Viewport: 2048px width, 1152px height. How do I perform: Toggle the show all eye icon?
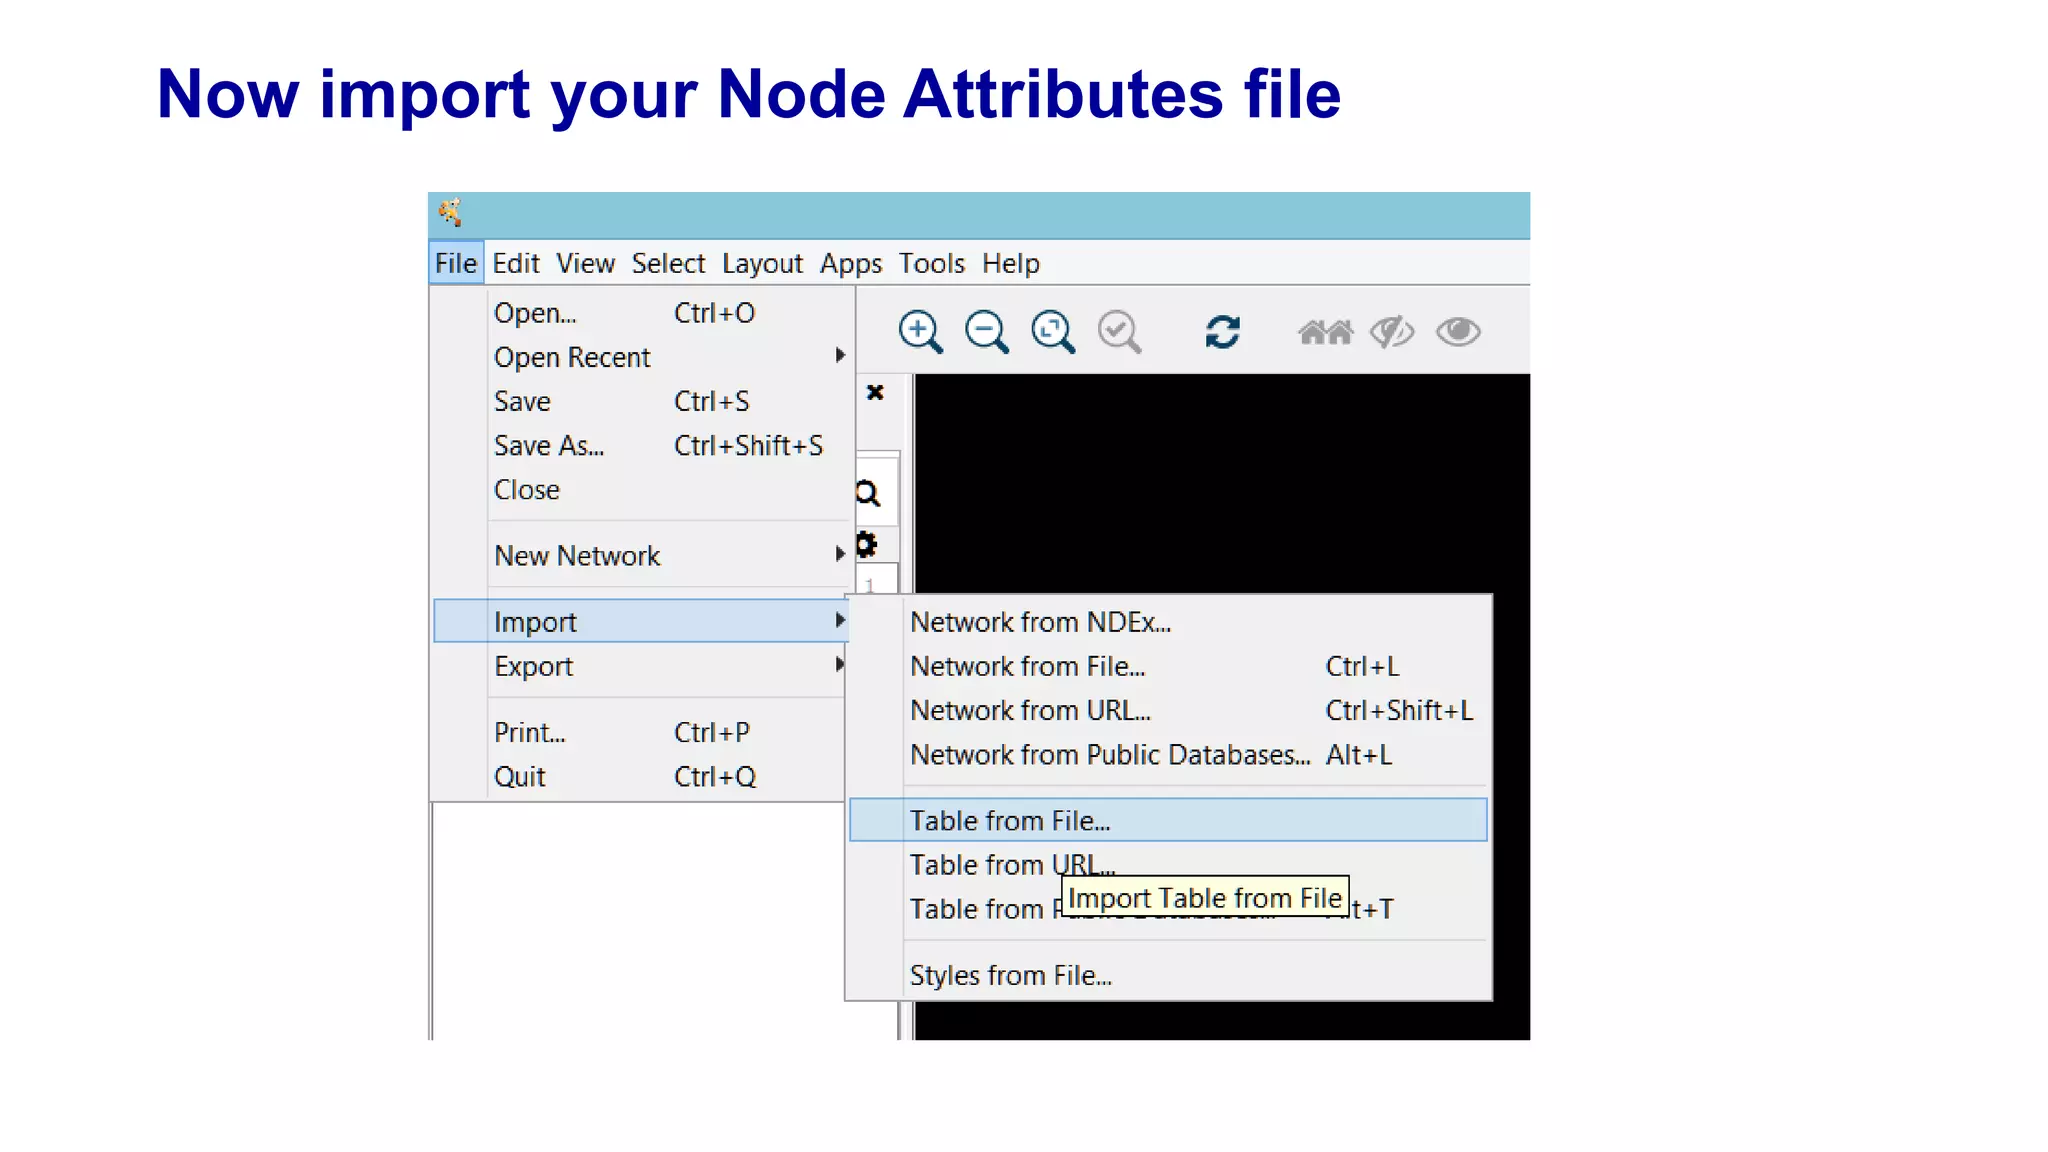(x=1458, y=331)
